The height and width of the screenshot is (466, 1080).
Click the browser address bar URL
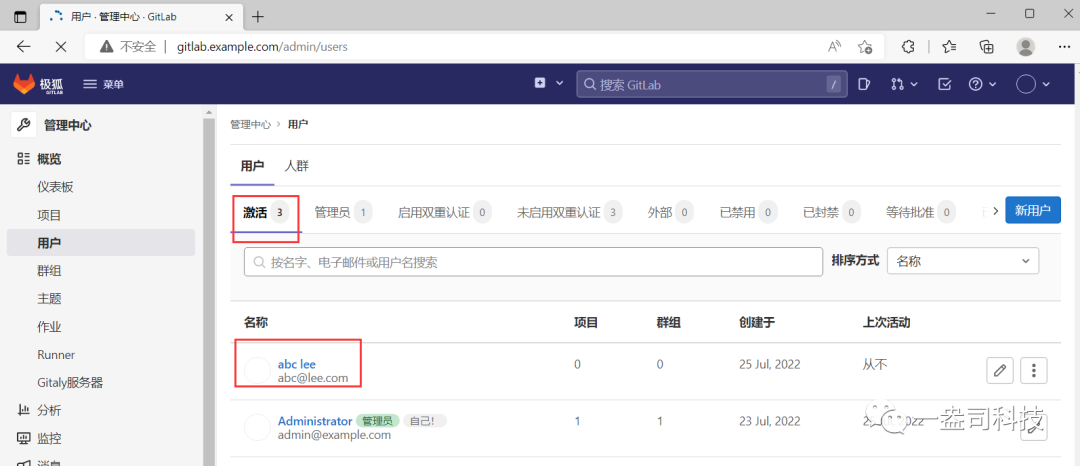[x=262, y=47]
